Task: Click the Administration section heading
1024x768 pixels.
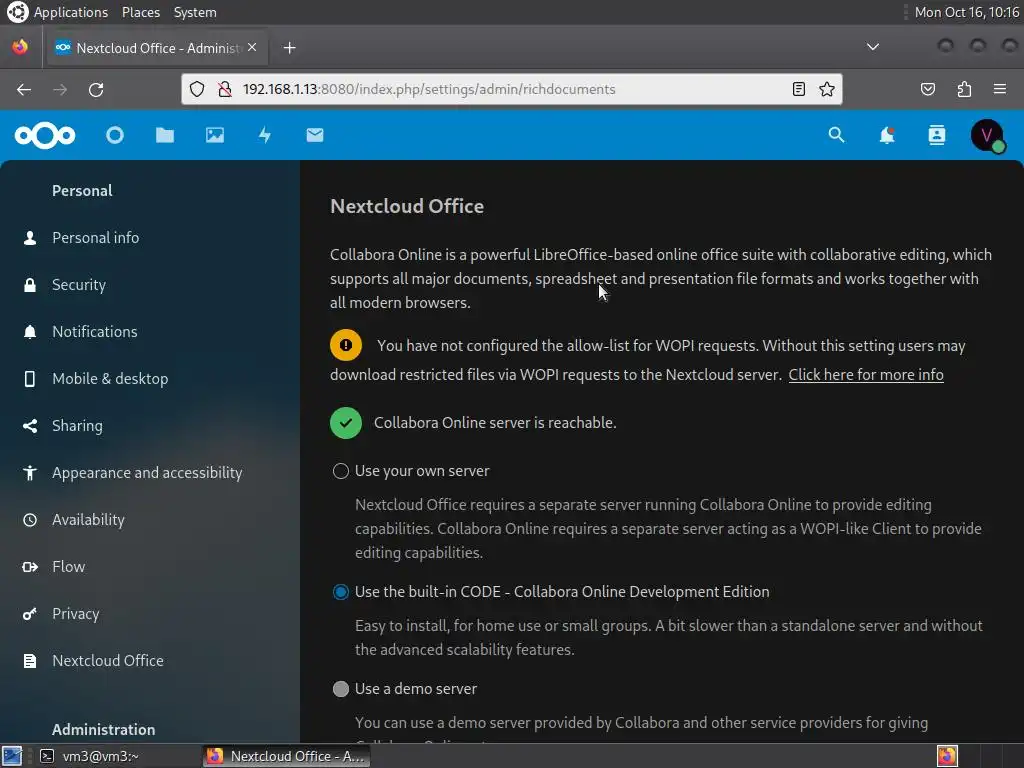Action: [x=103, y=729]
